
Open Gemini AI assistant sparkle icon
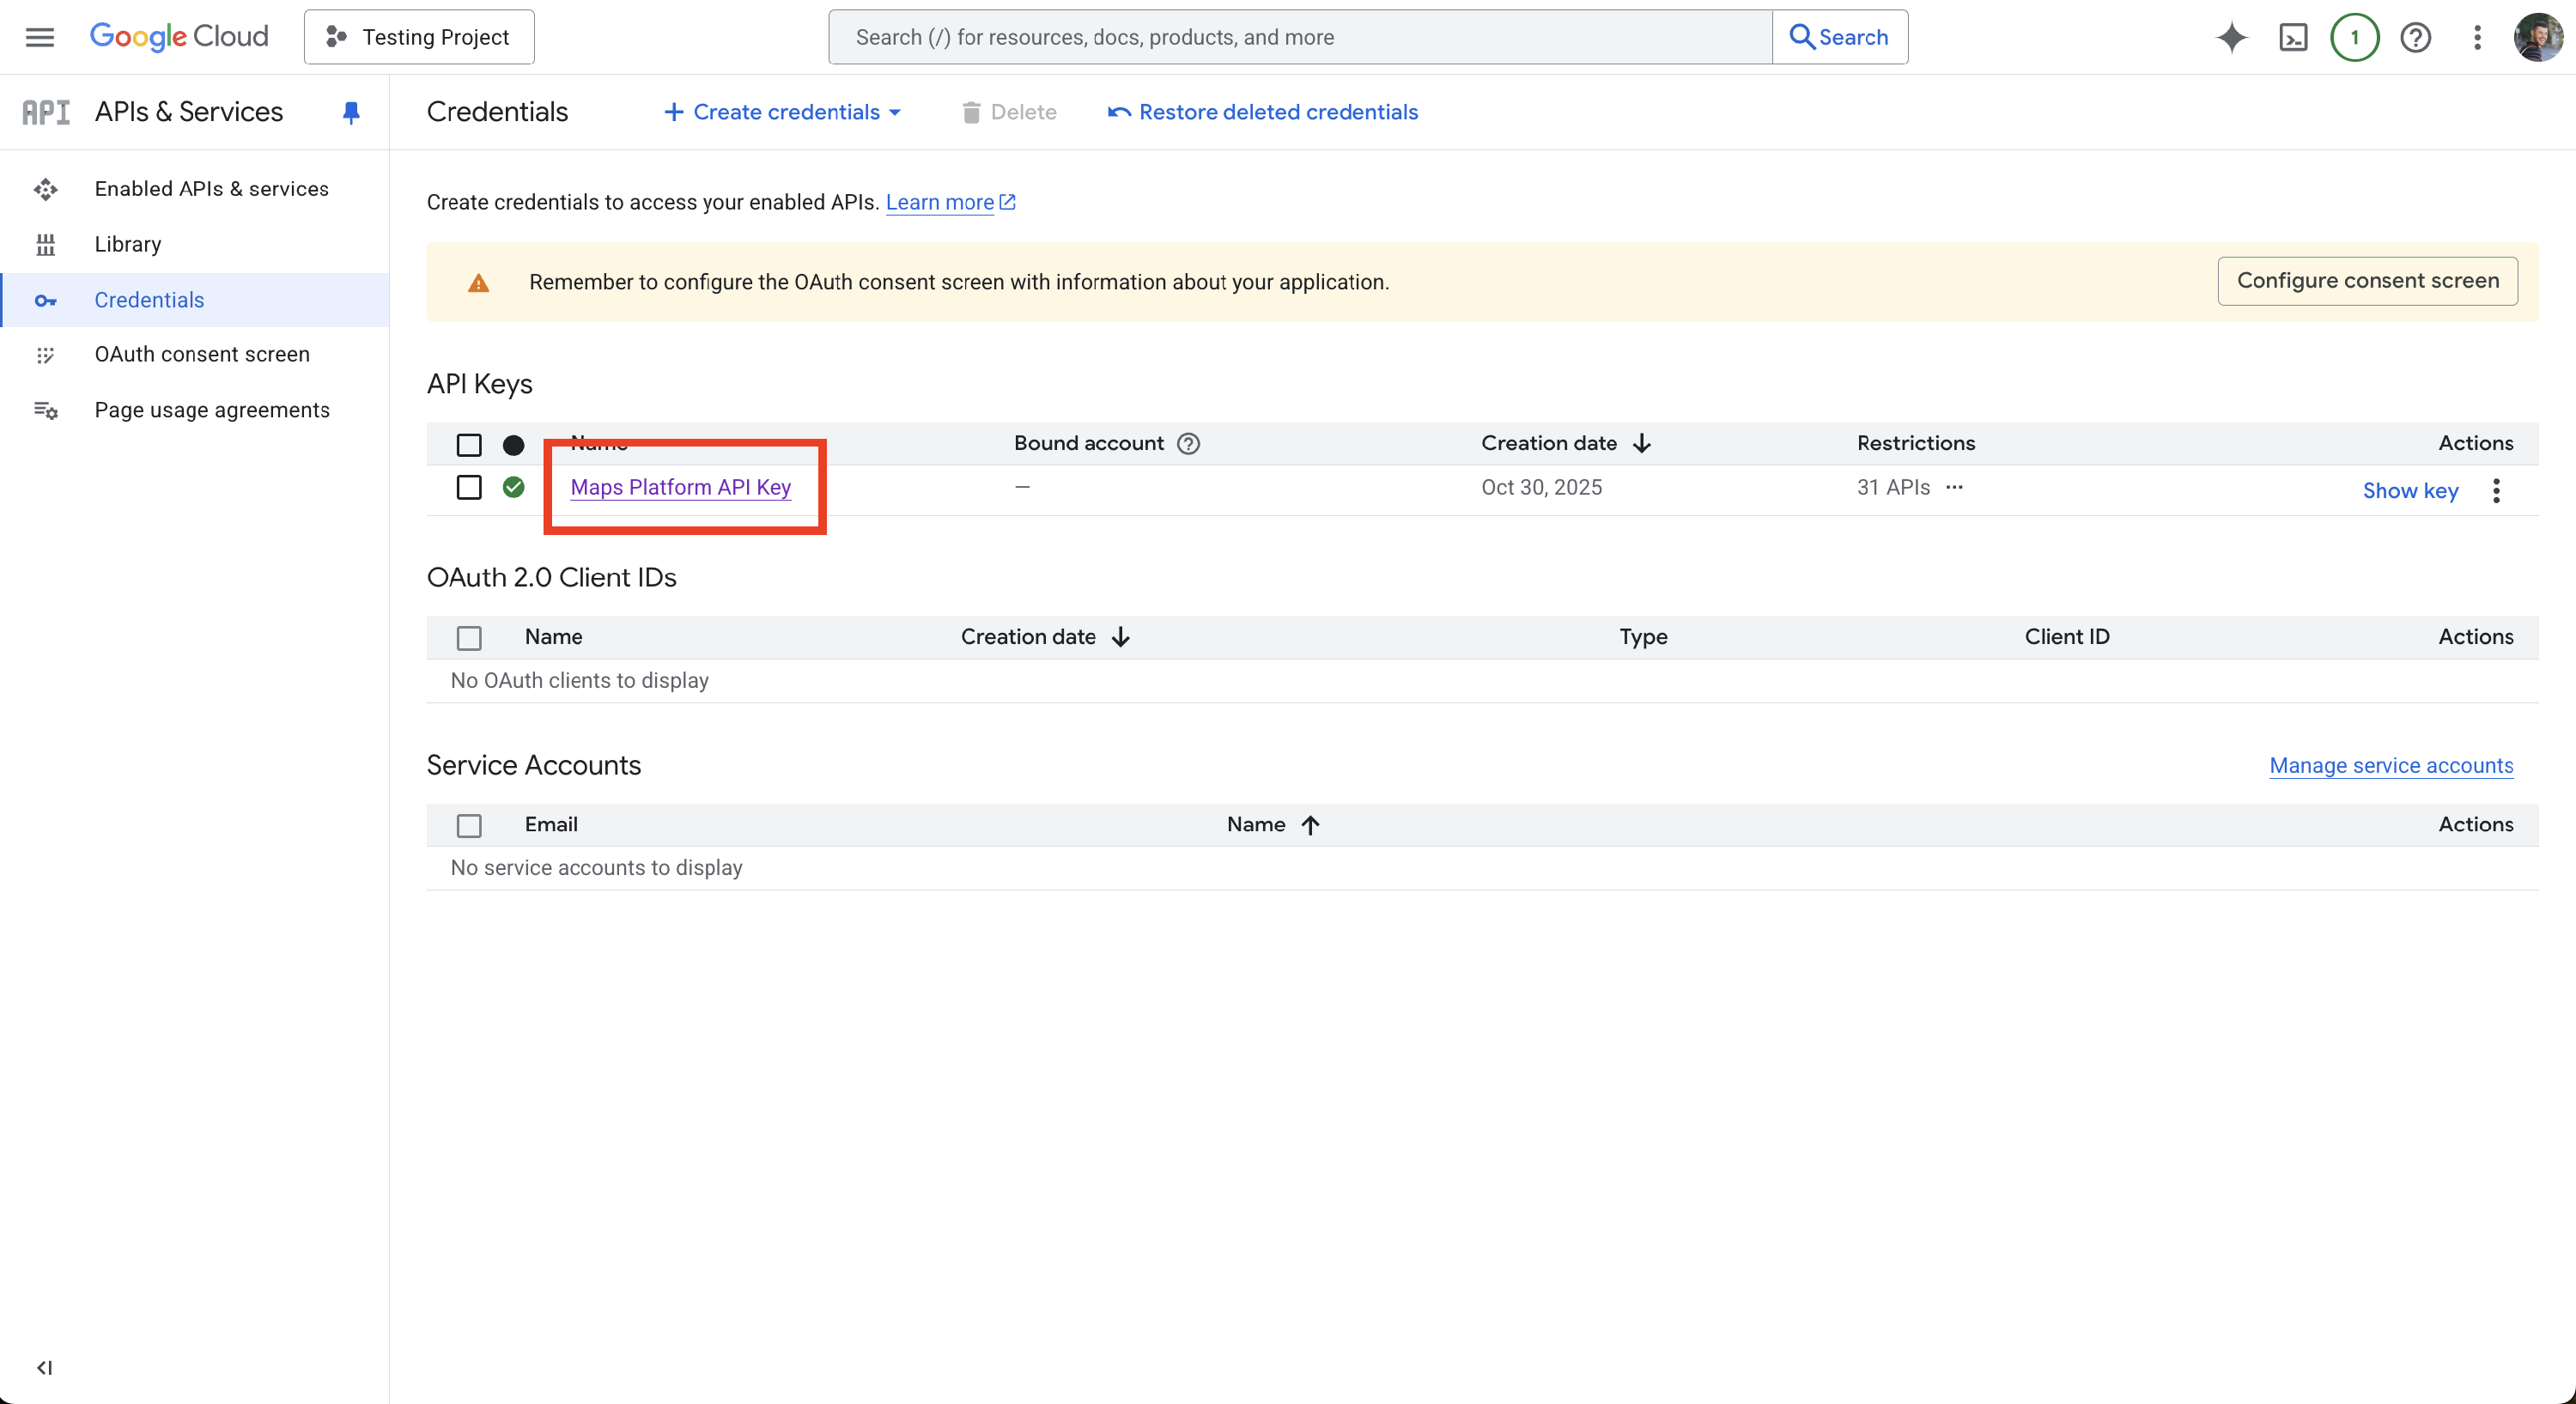(2231, 37)
